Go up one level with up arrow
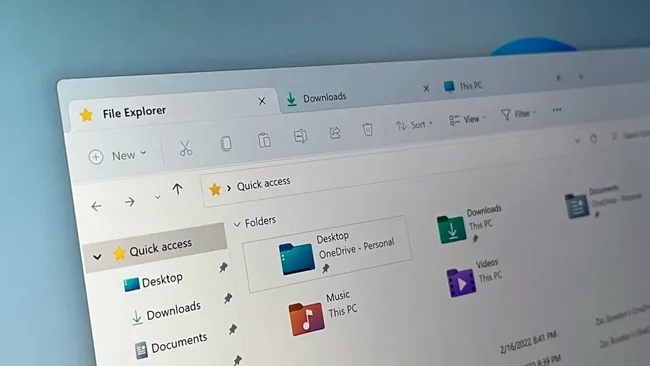This screenshot has height=366, width=650. click(177, 189)
